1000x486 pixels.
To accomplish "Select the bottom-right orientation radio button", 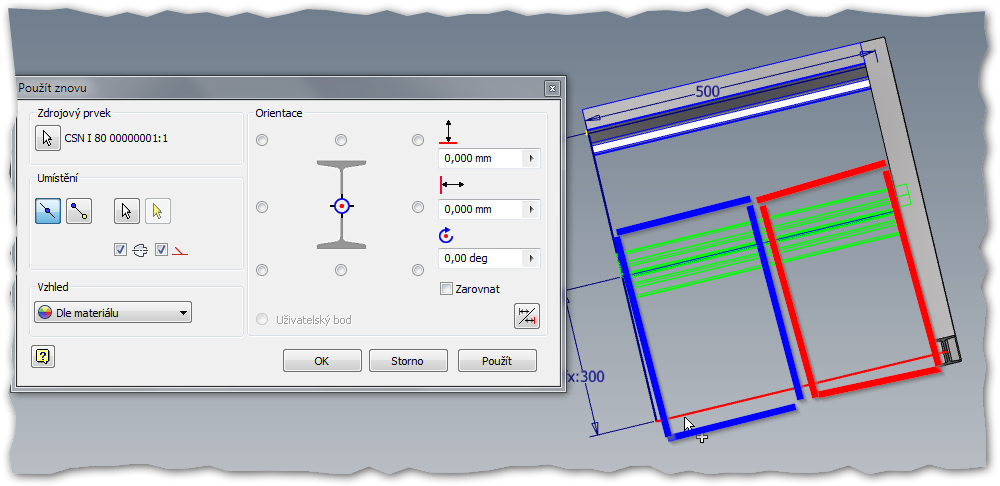I will tap(418, 270).
